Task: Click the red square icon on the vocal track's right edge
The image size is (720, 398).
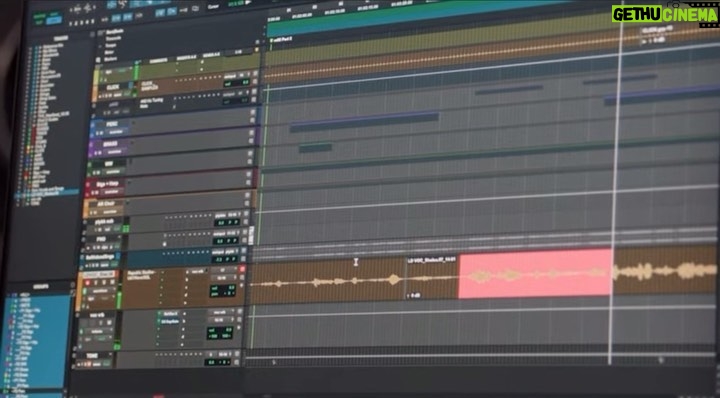Action: click(x=242, y=270)
